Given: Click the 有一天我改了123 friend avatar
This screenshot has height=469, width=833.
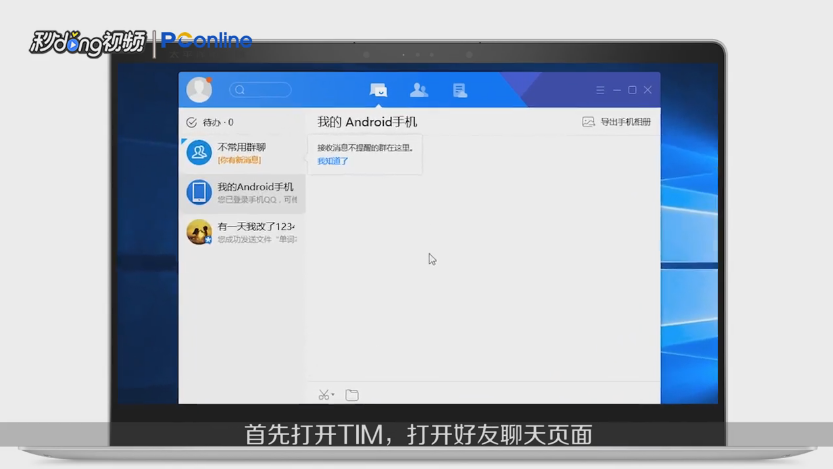Looking at the screenshot, I should point(199,232).
